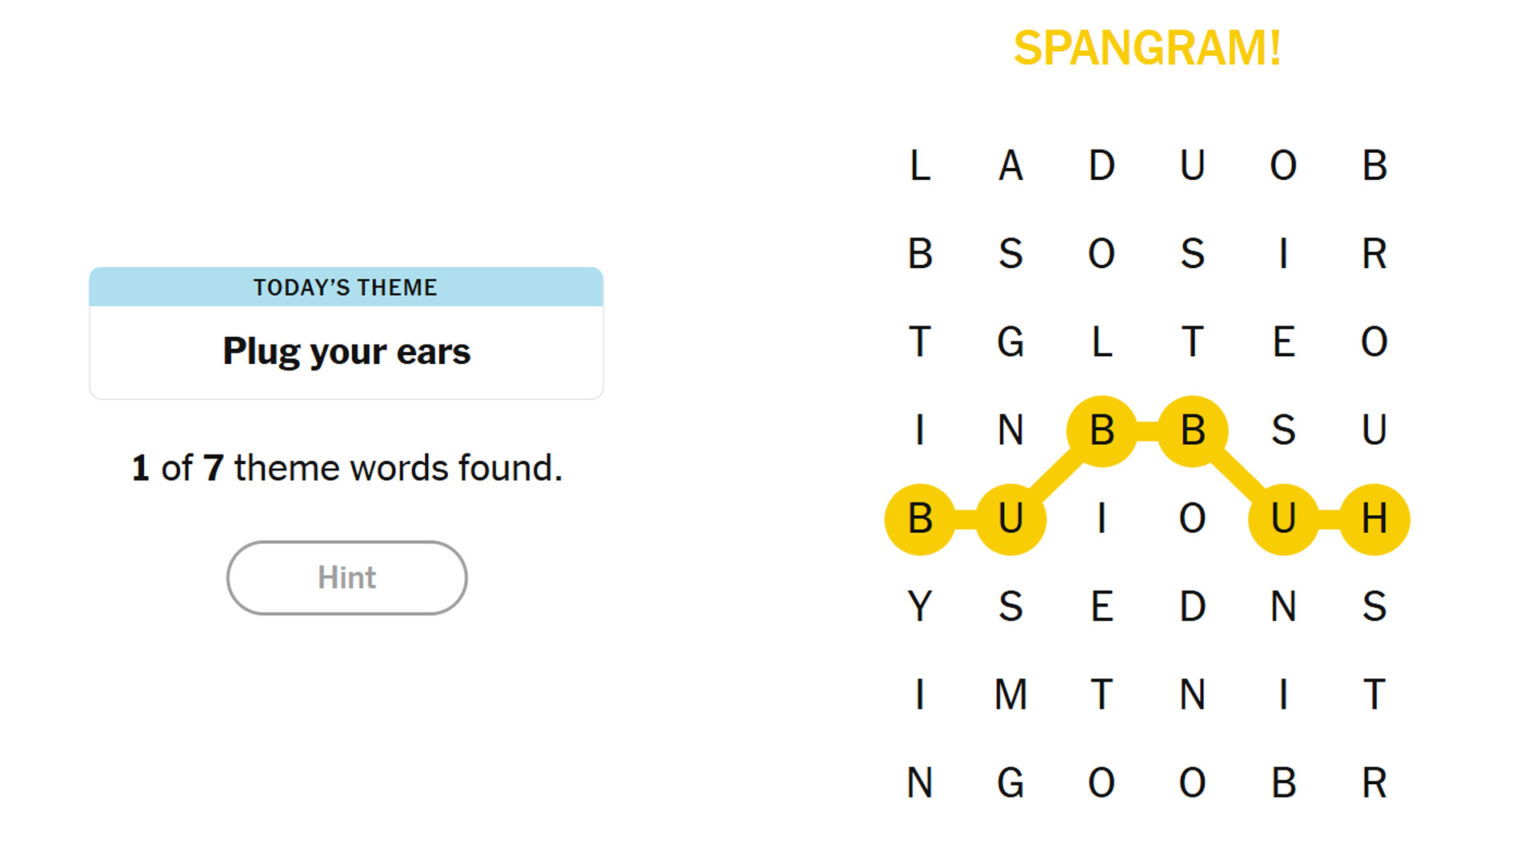The height and width of the screenshot is (864, 1536).
Task: Click the B in the top-right corner
Action: (x=1374, y=166)
